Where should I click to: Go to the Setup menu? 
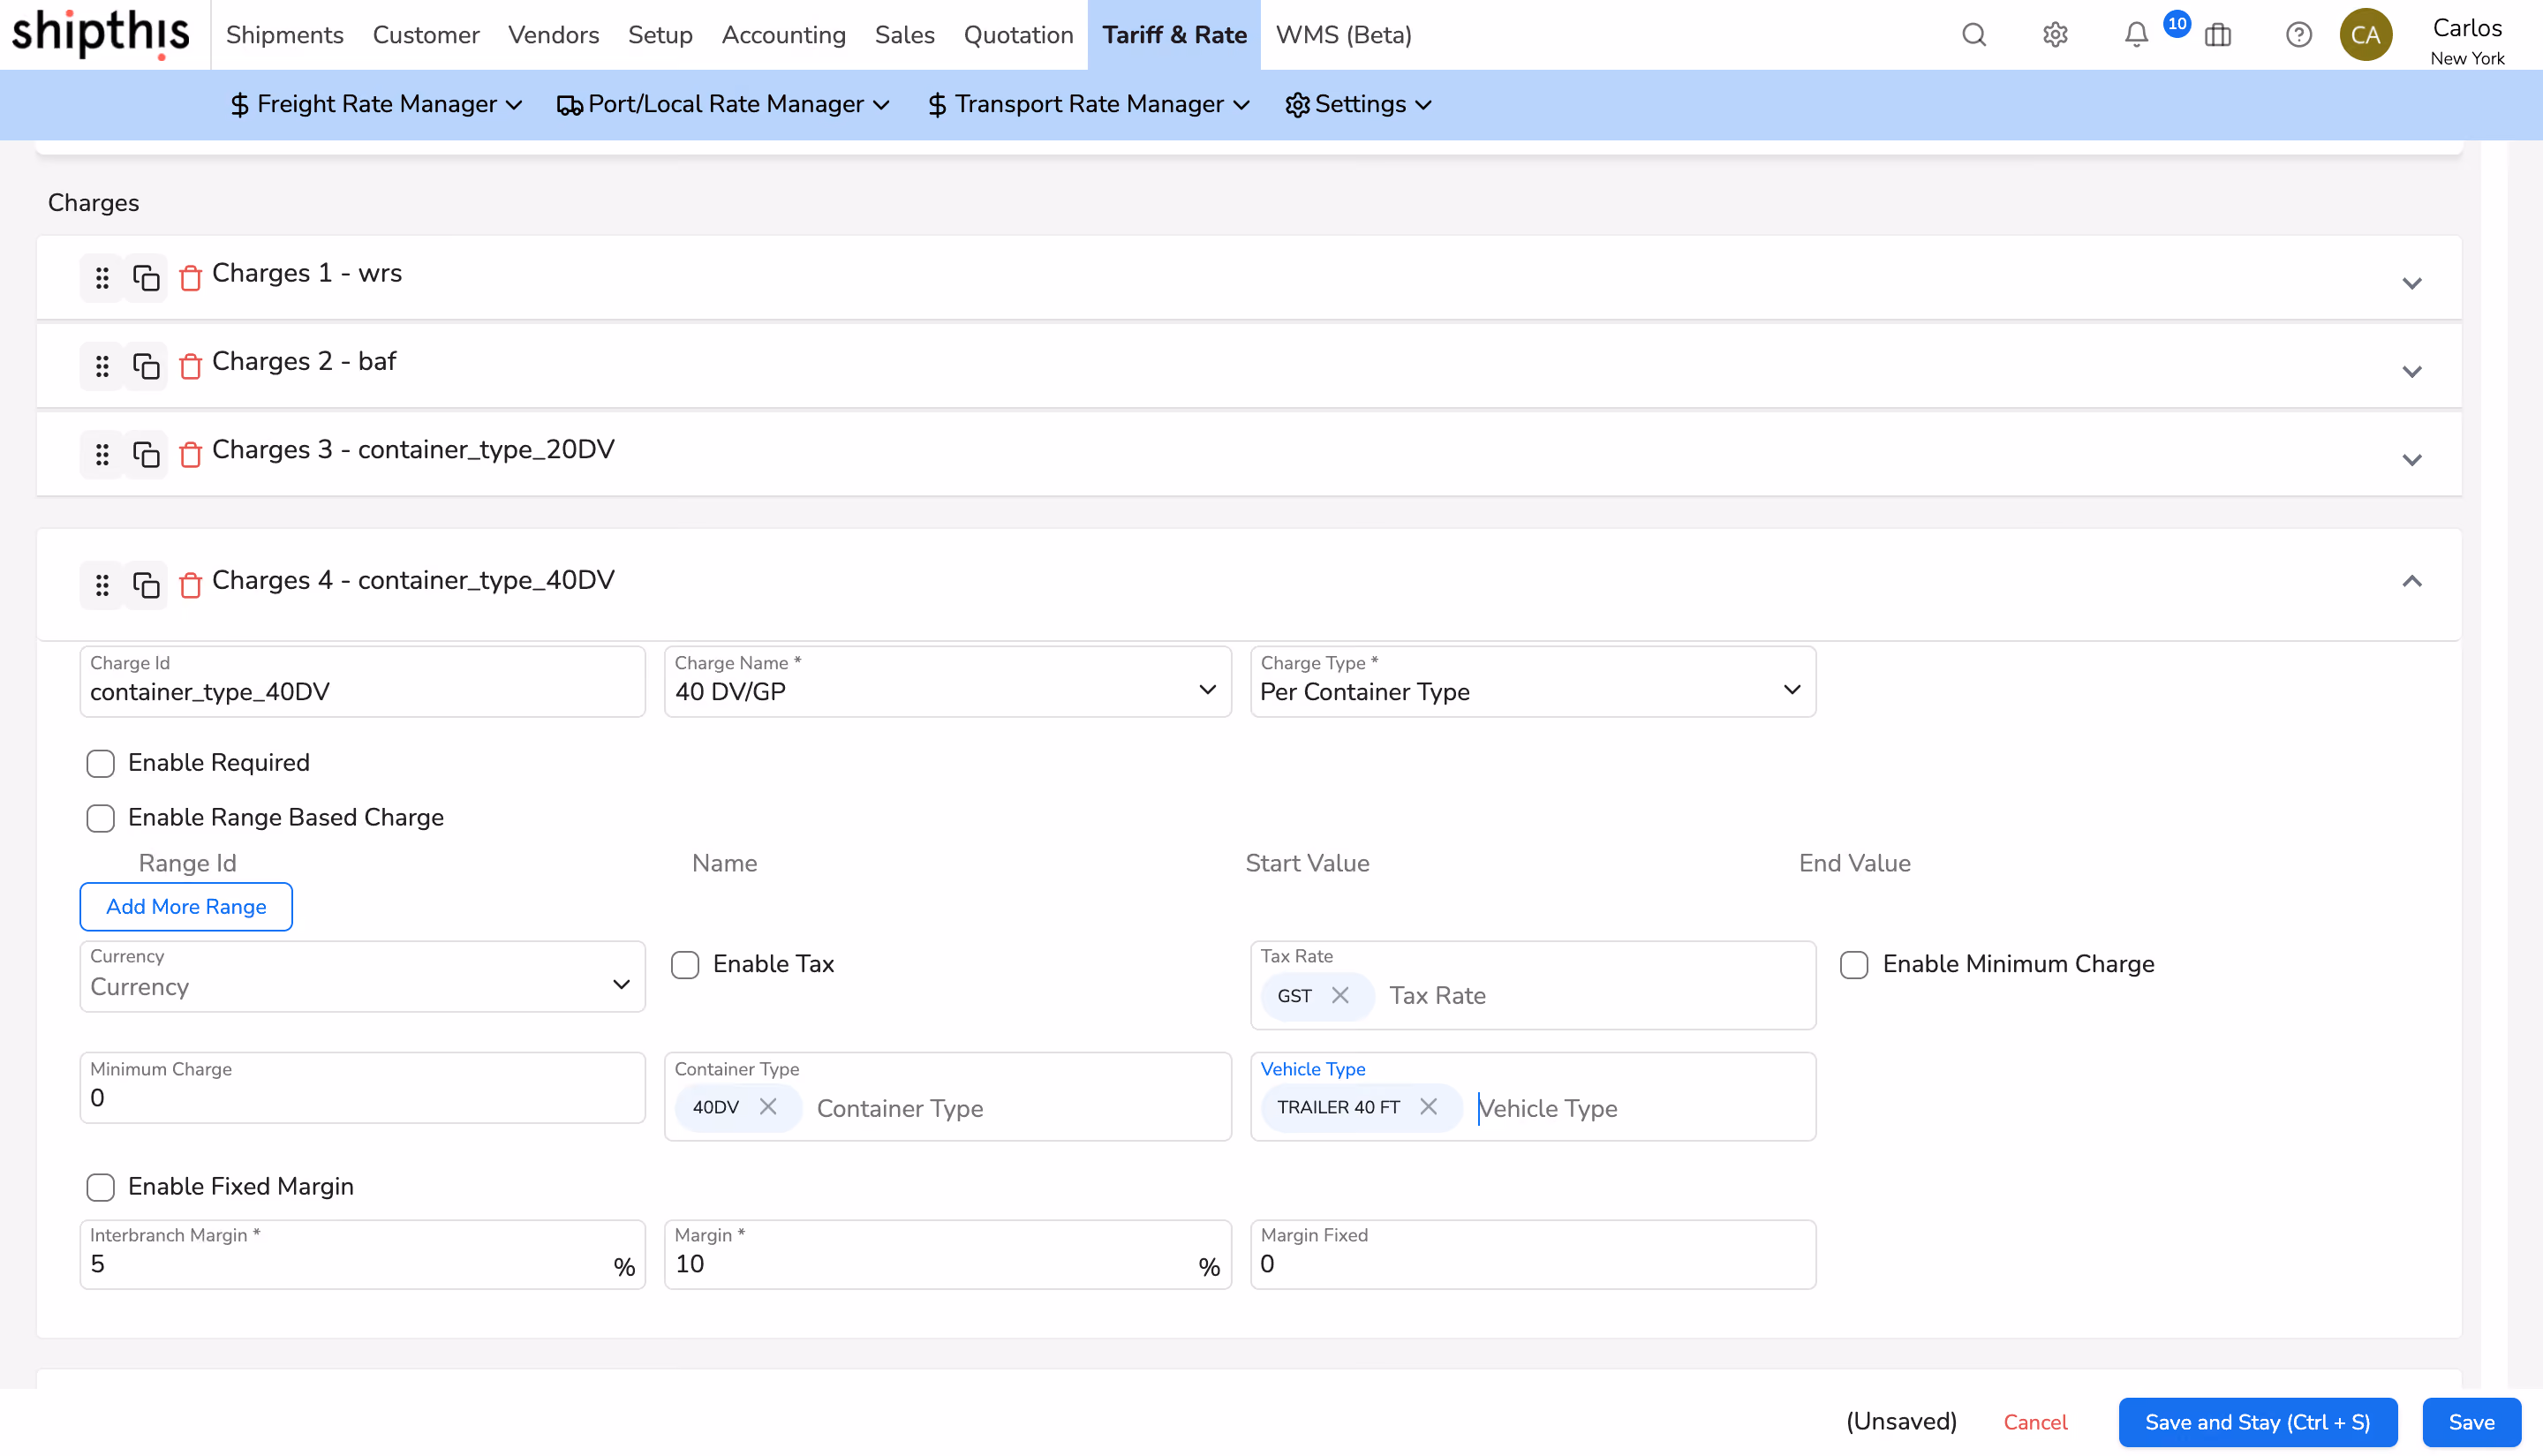tap(660, 35)
